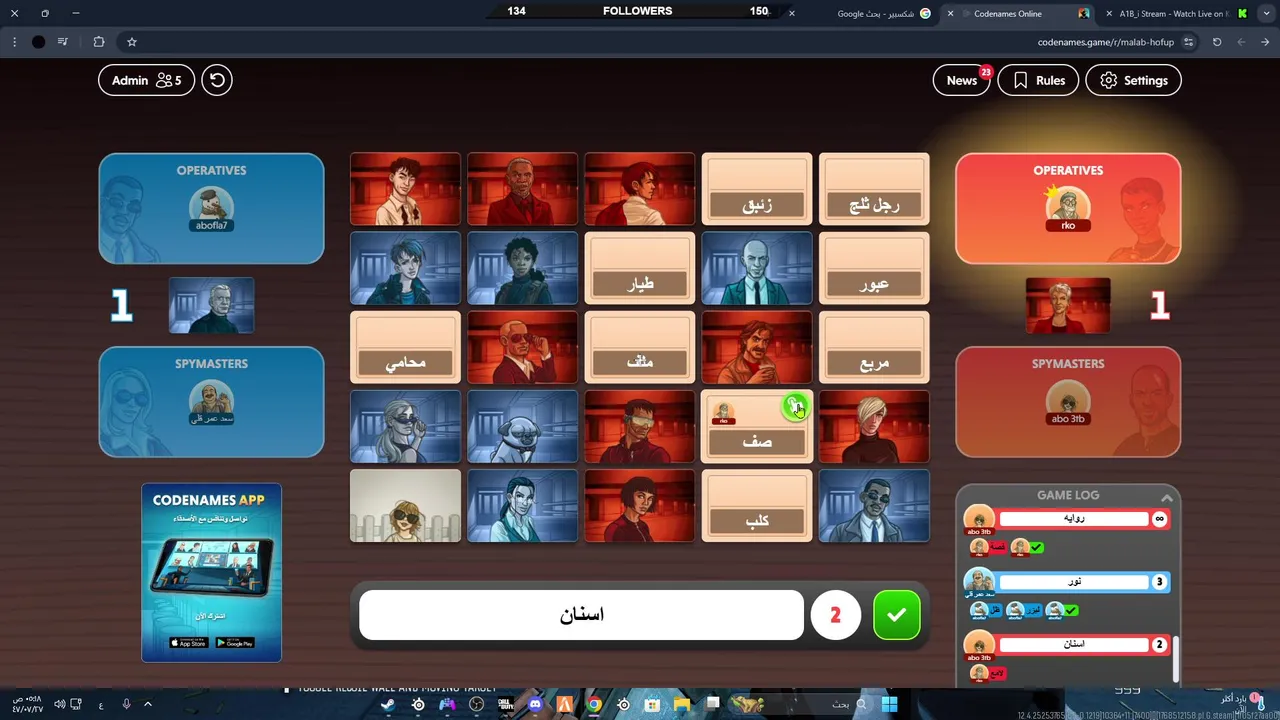Click abo 3tb avatar in red Spymasters

click(1068, 402)
